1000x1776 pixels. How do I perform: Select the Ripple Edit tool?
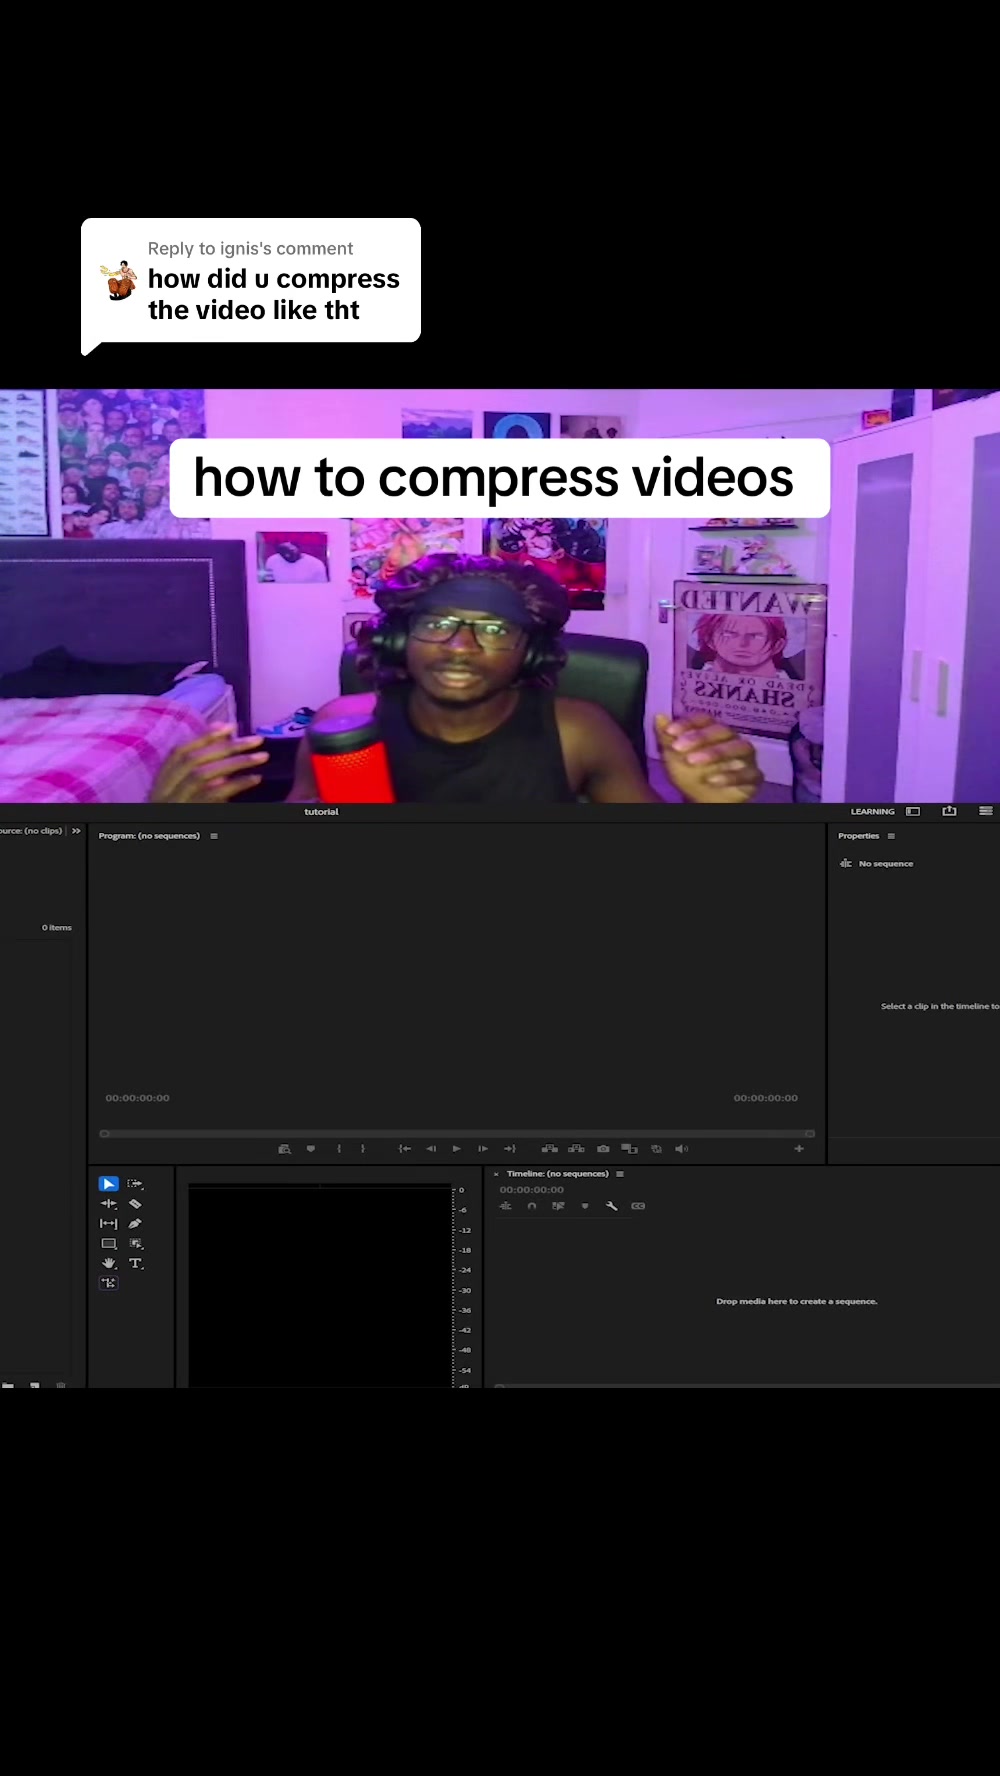coord(108,1204)
